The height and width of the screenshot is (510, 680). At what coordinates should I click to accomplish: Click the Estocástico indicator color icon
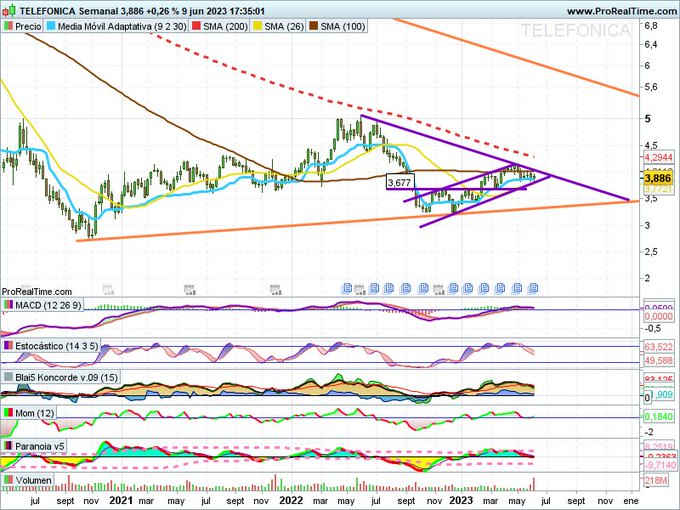pyautogui.click(x=8, y=346)
